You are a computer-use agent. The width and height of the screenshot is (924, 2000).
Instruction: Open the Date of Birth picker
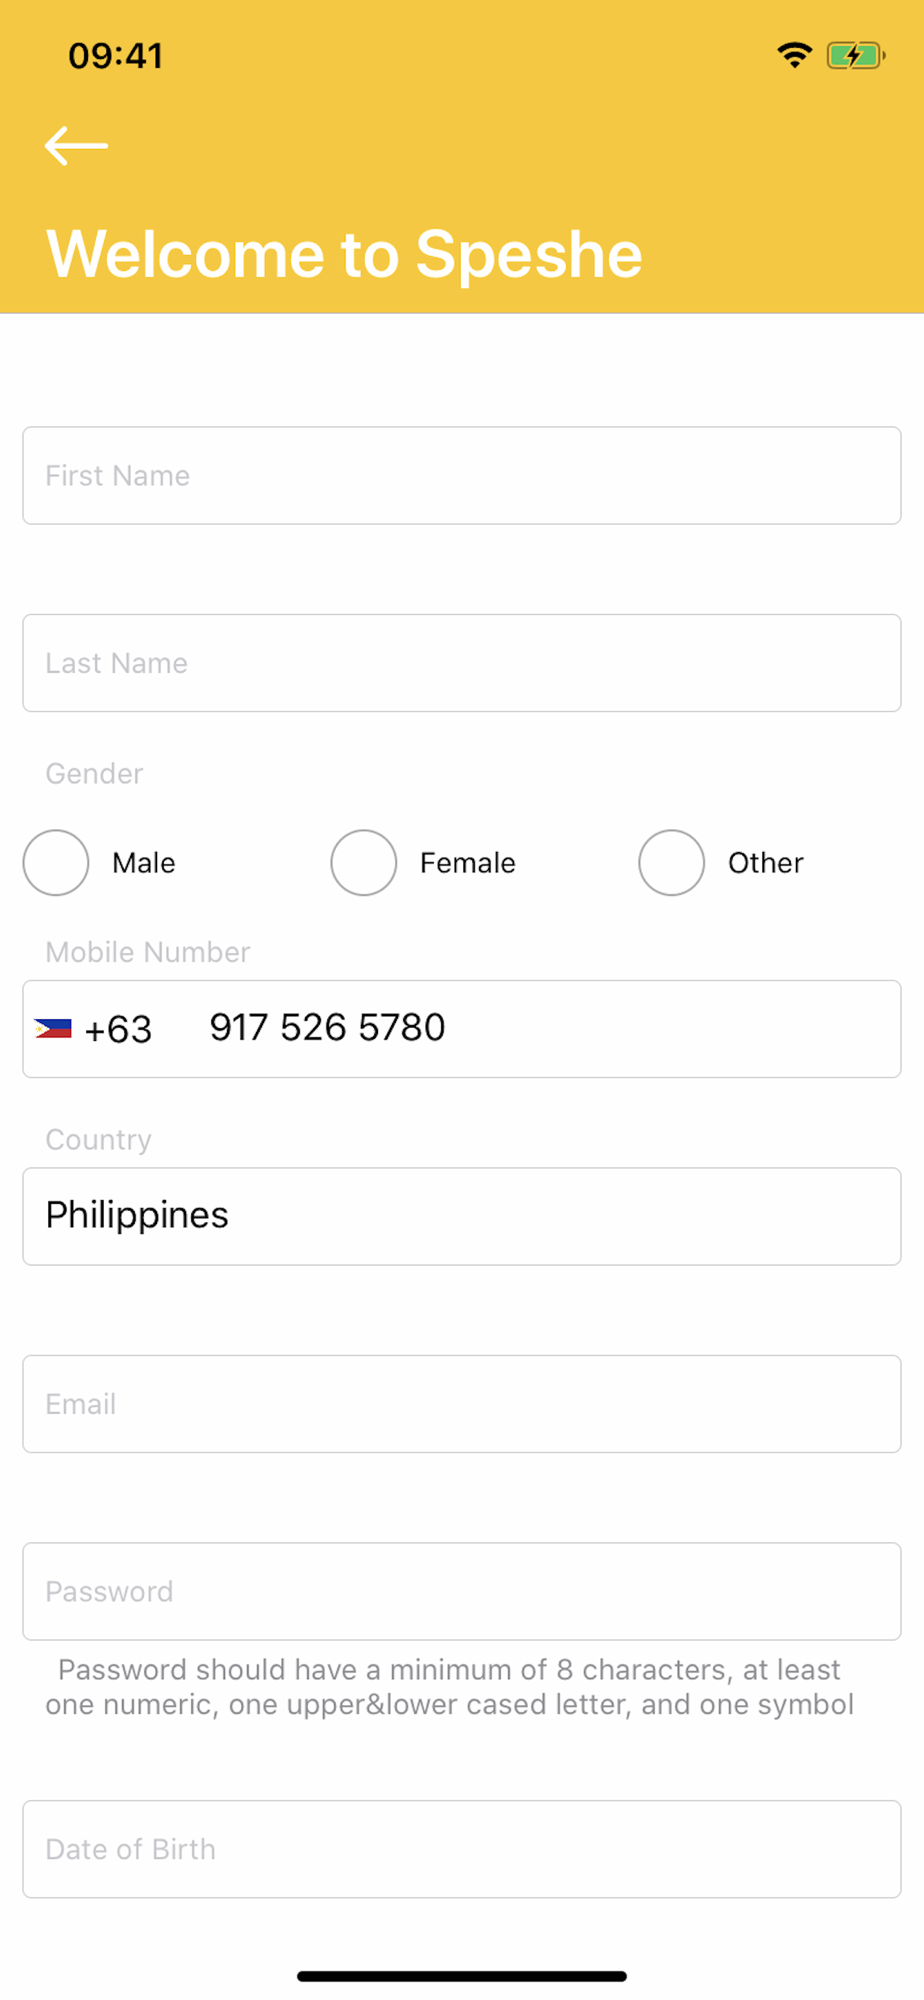[462, 1849]
